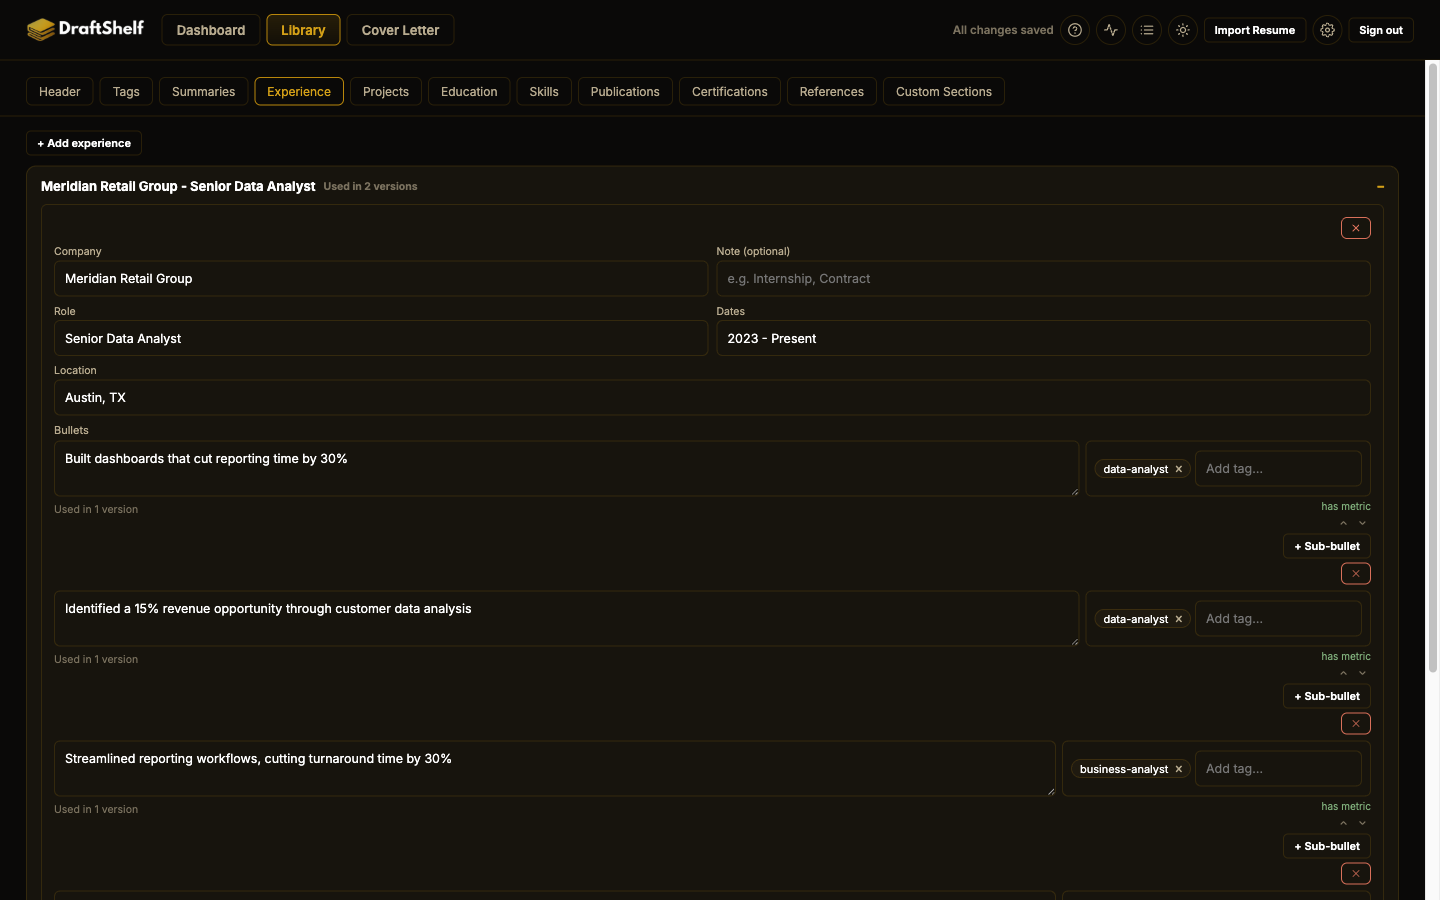1440x900 pixels.
Task: Click the Company field with Meridian Retail Group
Action: [381, 278]
